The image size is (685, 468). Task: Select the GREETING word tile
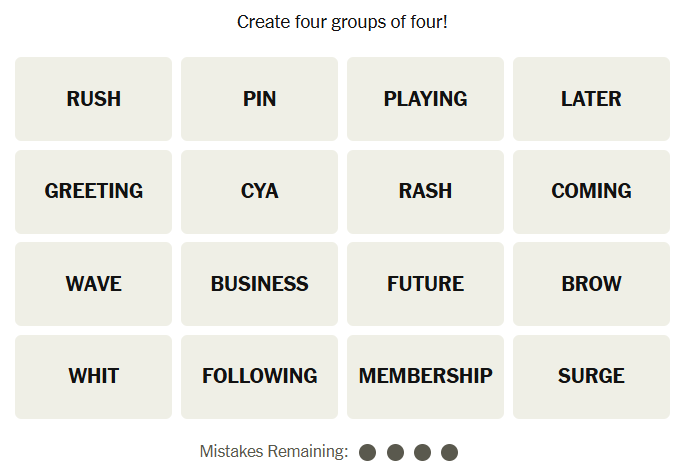coord(93,191)
